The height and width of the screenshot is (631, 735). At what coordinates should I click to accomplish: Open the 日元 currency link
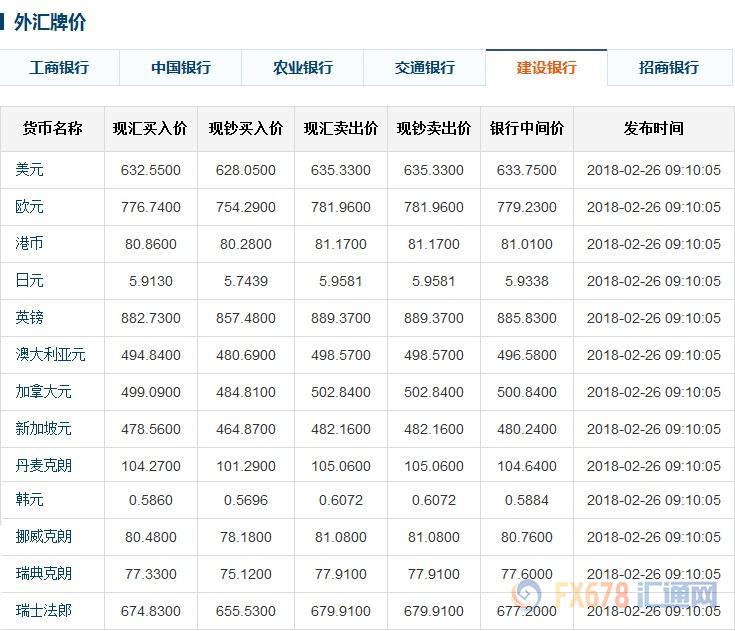tap(30, 280)
